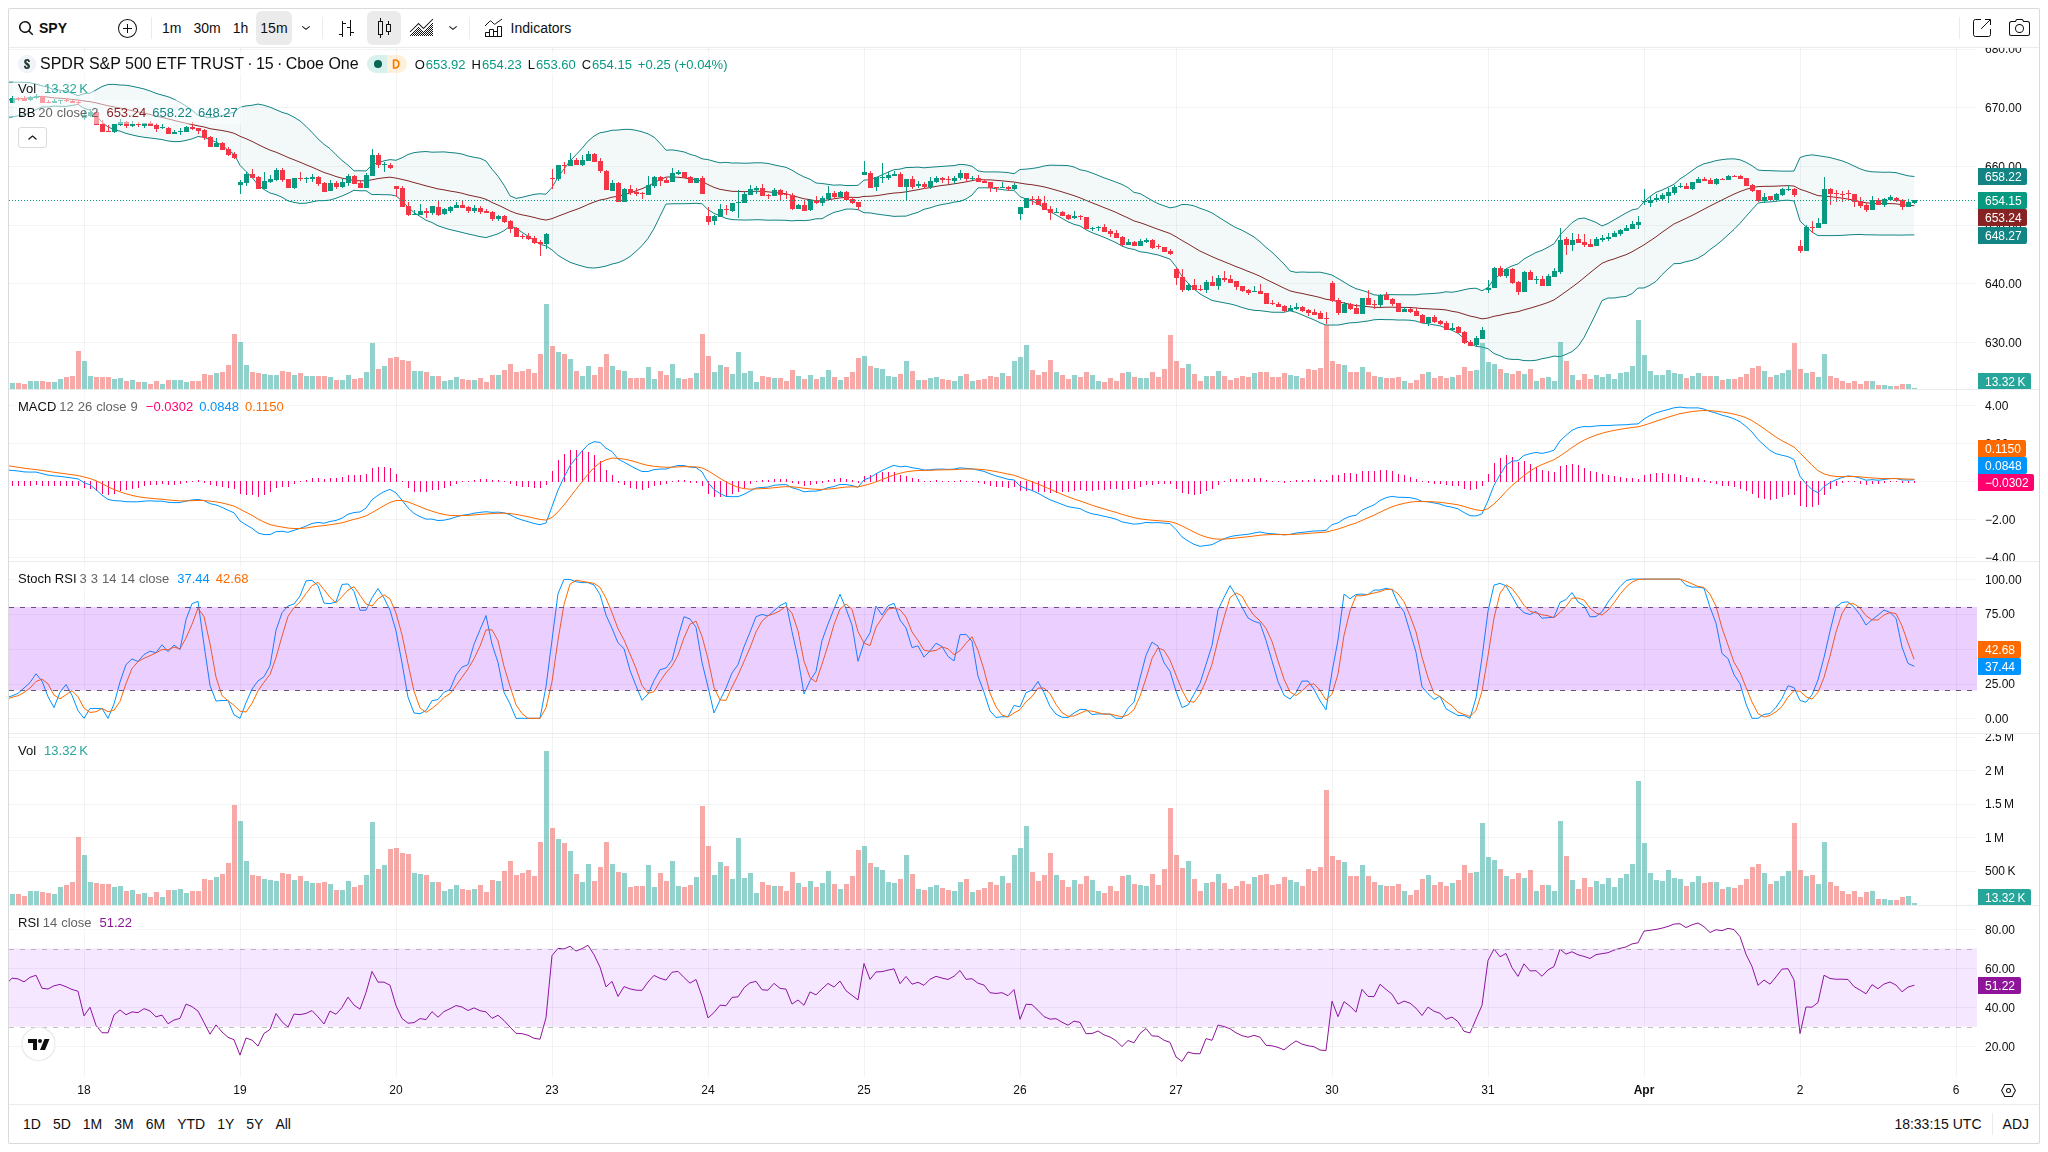Expand the time interval dropdown

pos(306,28)
